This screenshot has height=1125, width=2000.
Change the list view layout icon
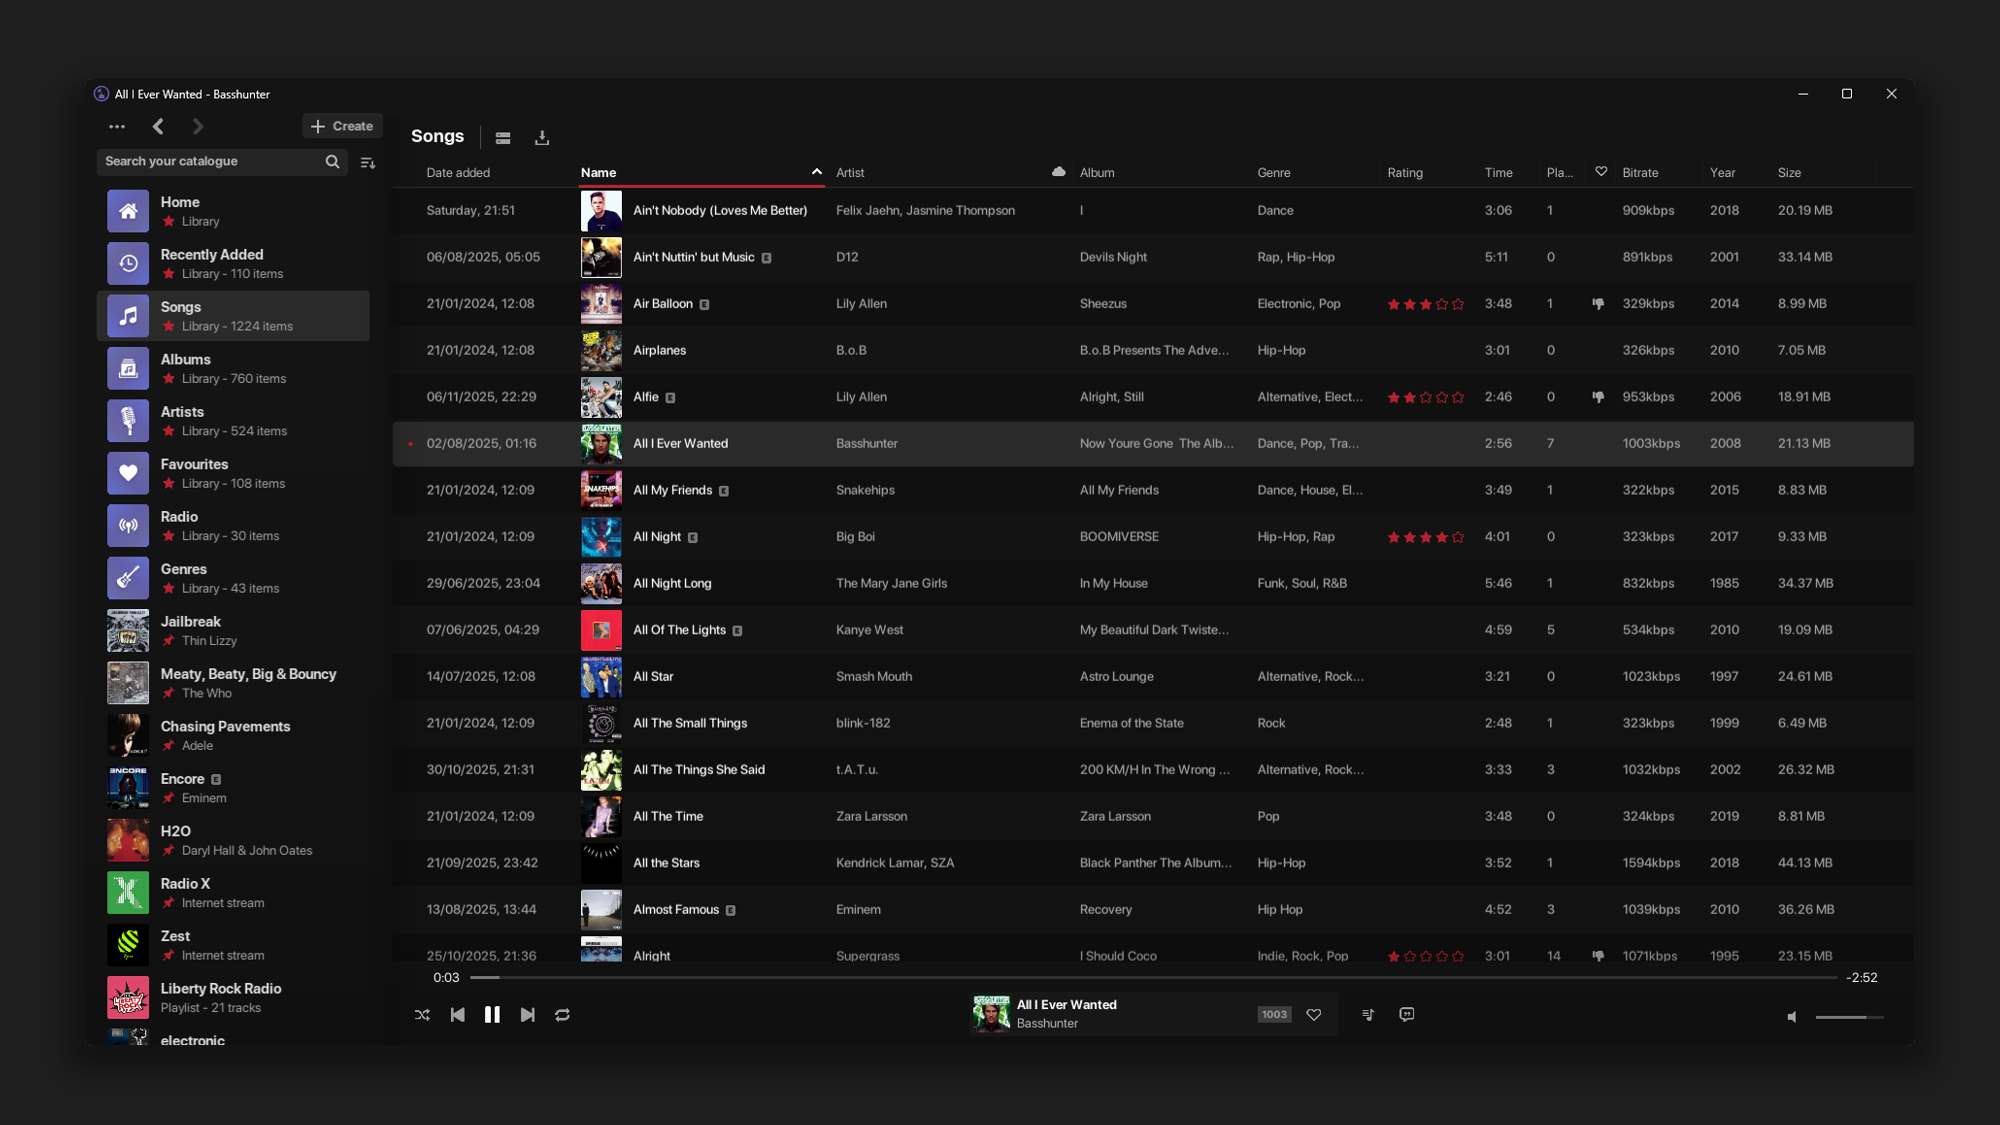(x=503, y=138)
